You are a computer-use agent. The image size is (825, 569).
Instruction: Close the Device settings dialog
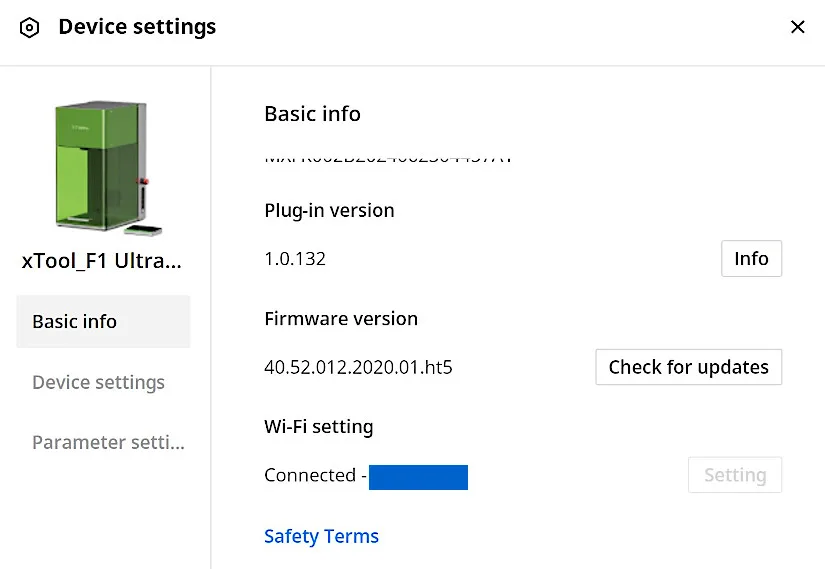pos(798,27)
